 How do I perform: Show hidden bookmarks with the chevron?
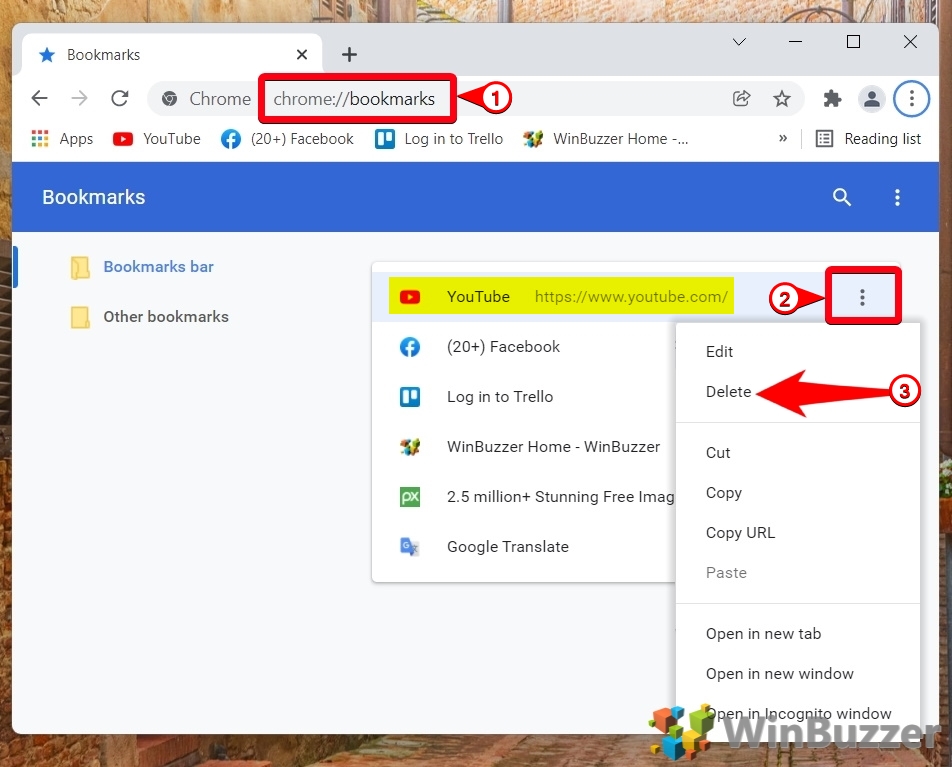click(783, 139)
